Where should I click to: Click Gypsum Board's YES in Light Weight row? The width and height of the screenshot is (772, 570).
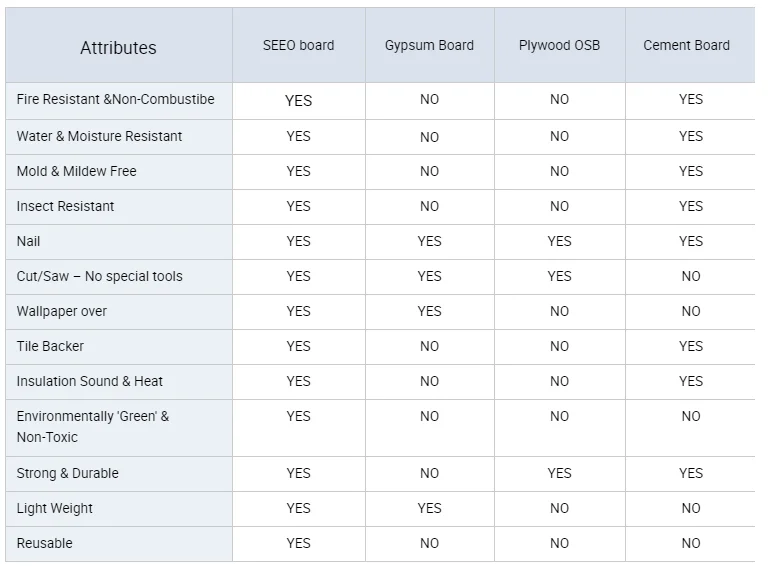pyautogui.click(x=429, y=508)
